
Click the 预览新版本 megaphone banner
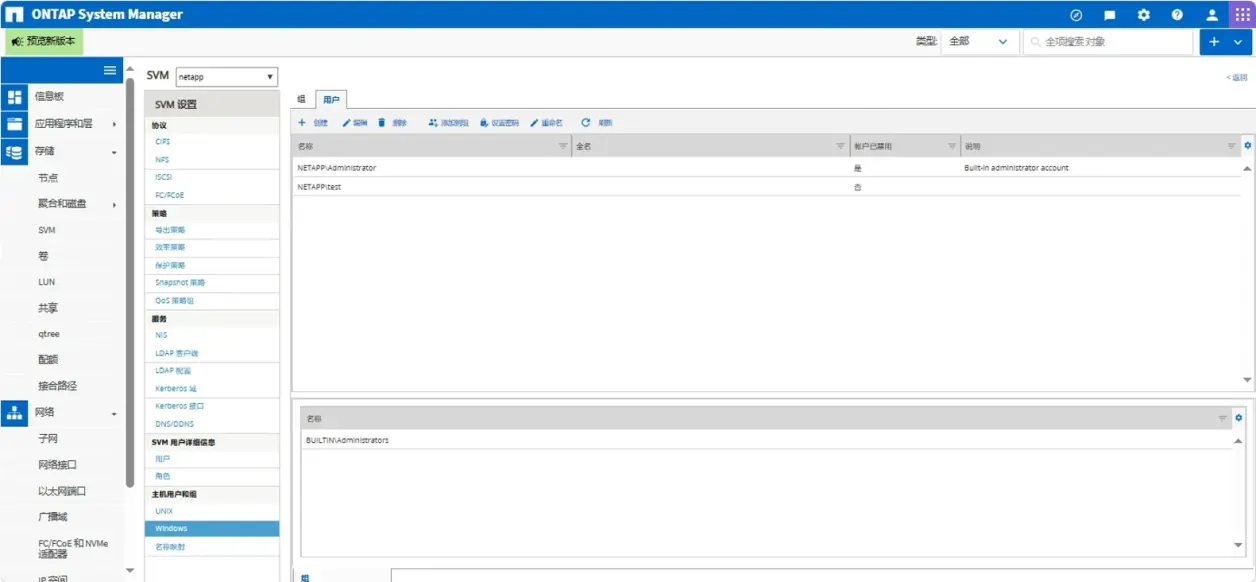click(43, 41)
